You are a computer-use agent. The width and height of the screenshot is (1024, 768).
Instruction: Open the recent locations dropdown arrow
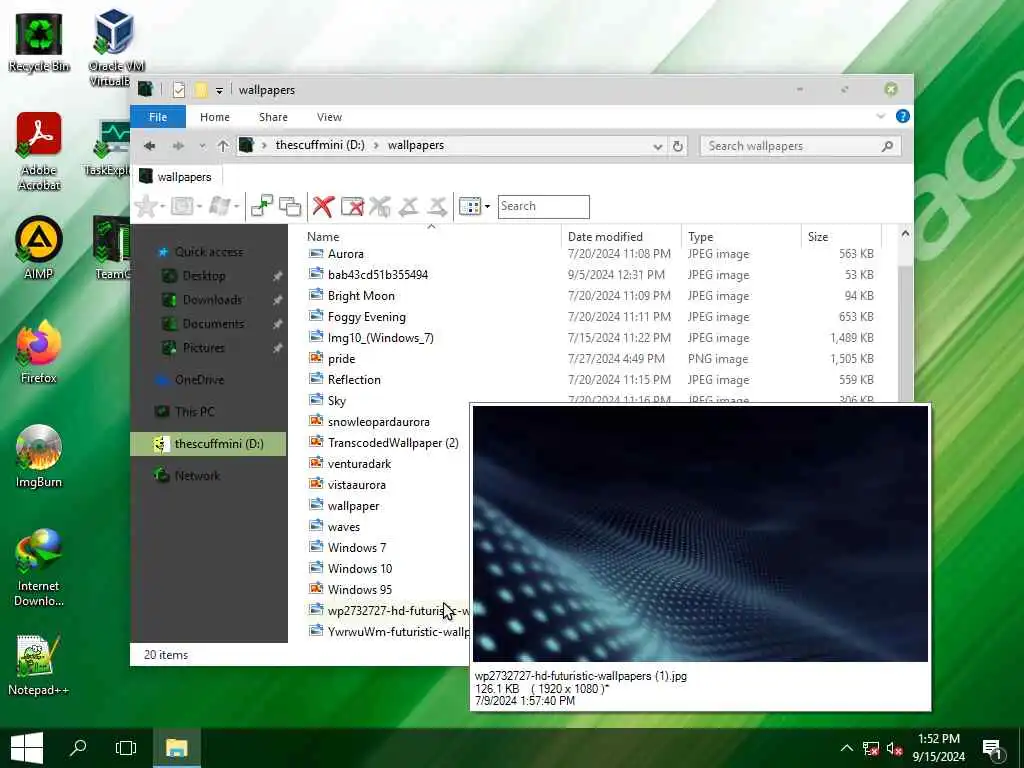[202, 146]
